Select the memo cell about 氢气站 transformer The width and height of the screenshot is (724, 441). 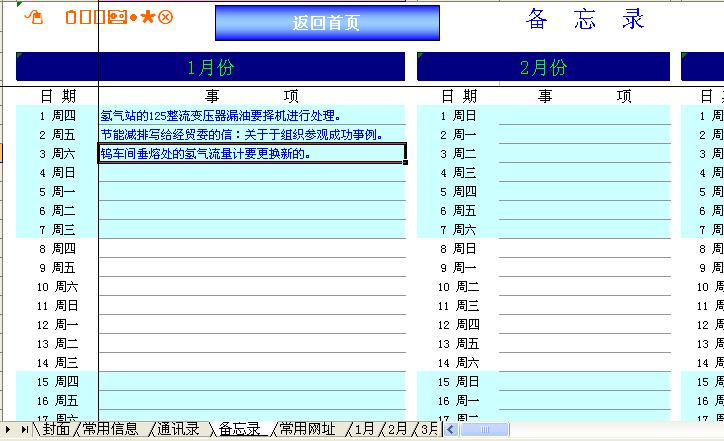point(252,115)
